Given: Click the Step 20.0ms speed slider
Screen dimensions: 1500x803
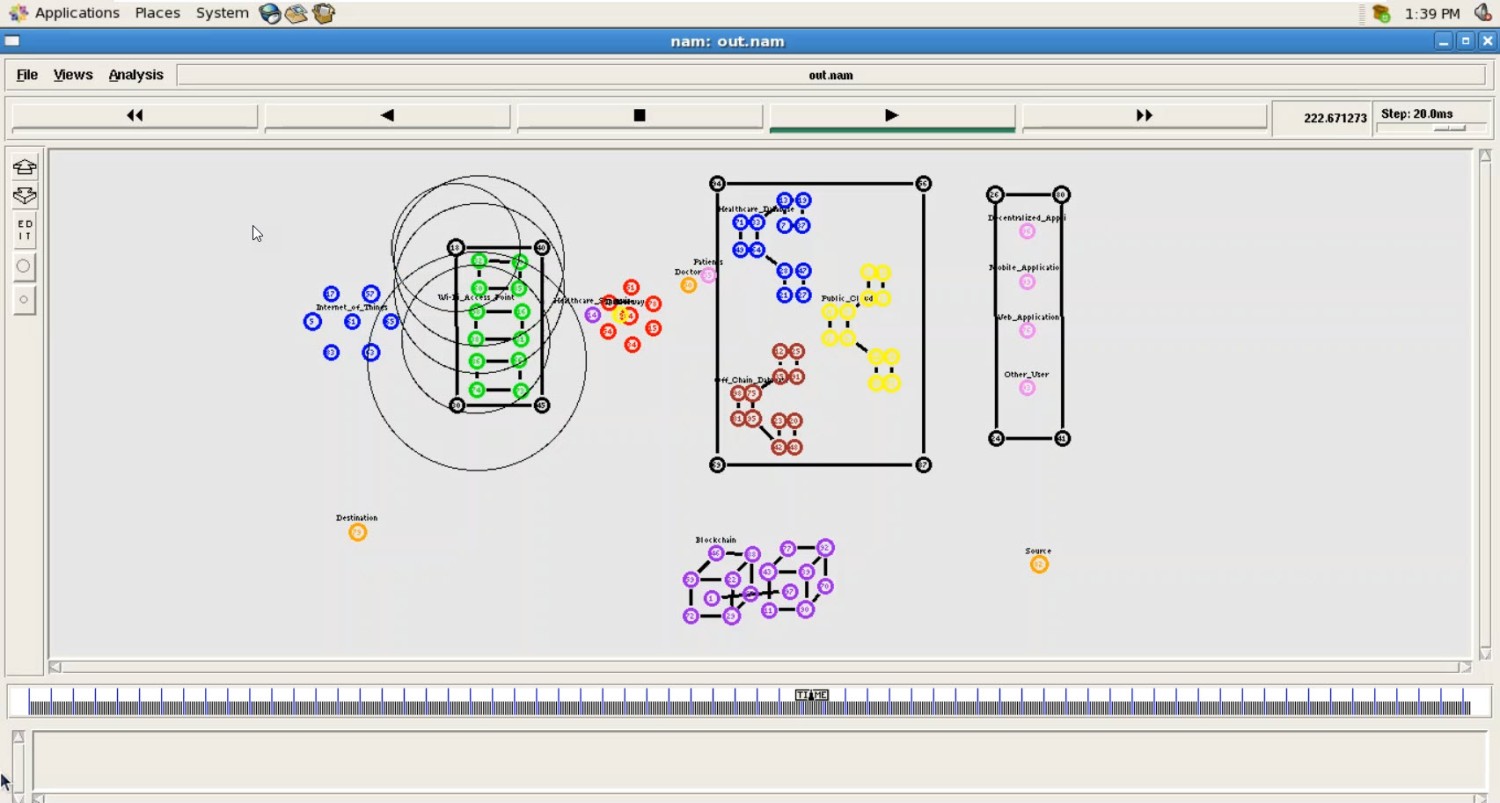Looking at the screenshot, I should [x=1448, y=128].
